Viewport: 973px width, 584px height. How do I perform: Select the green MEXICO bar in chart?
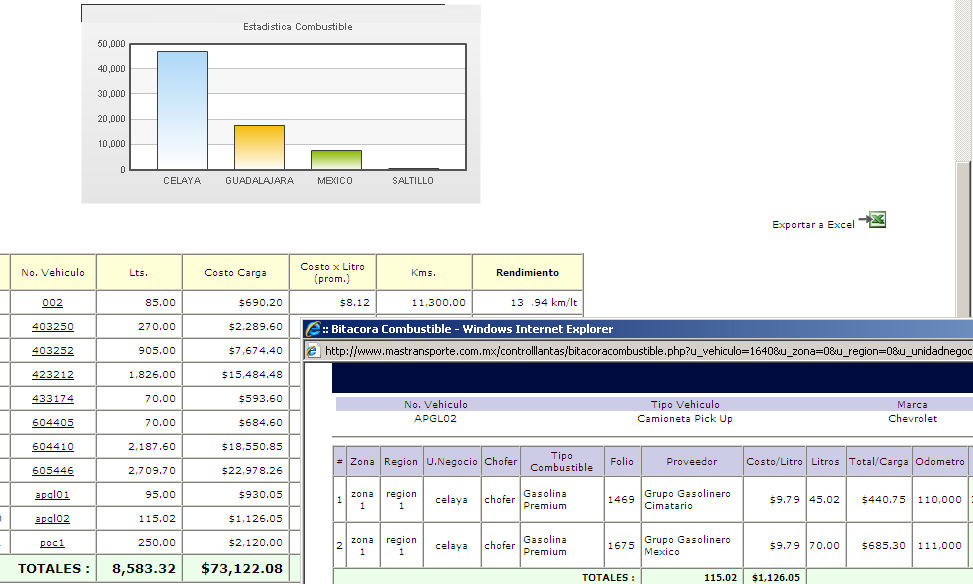tap(336, 160)
